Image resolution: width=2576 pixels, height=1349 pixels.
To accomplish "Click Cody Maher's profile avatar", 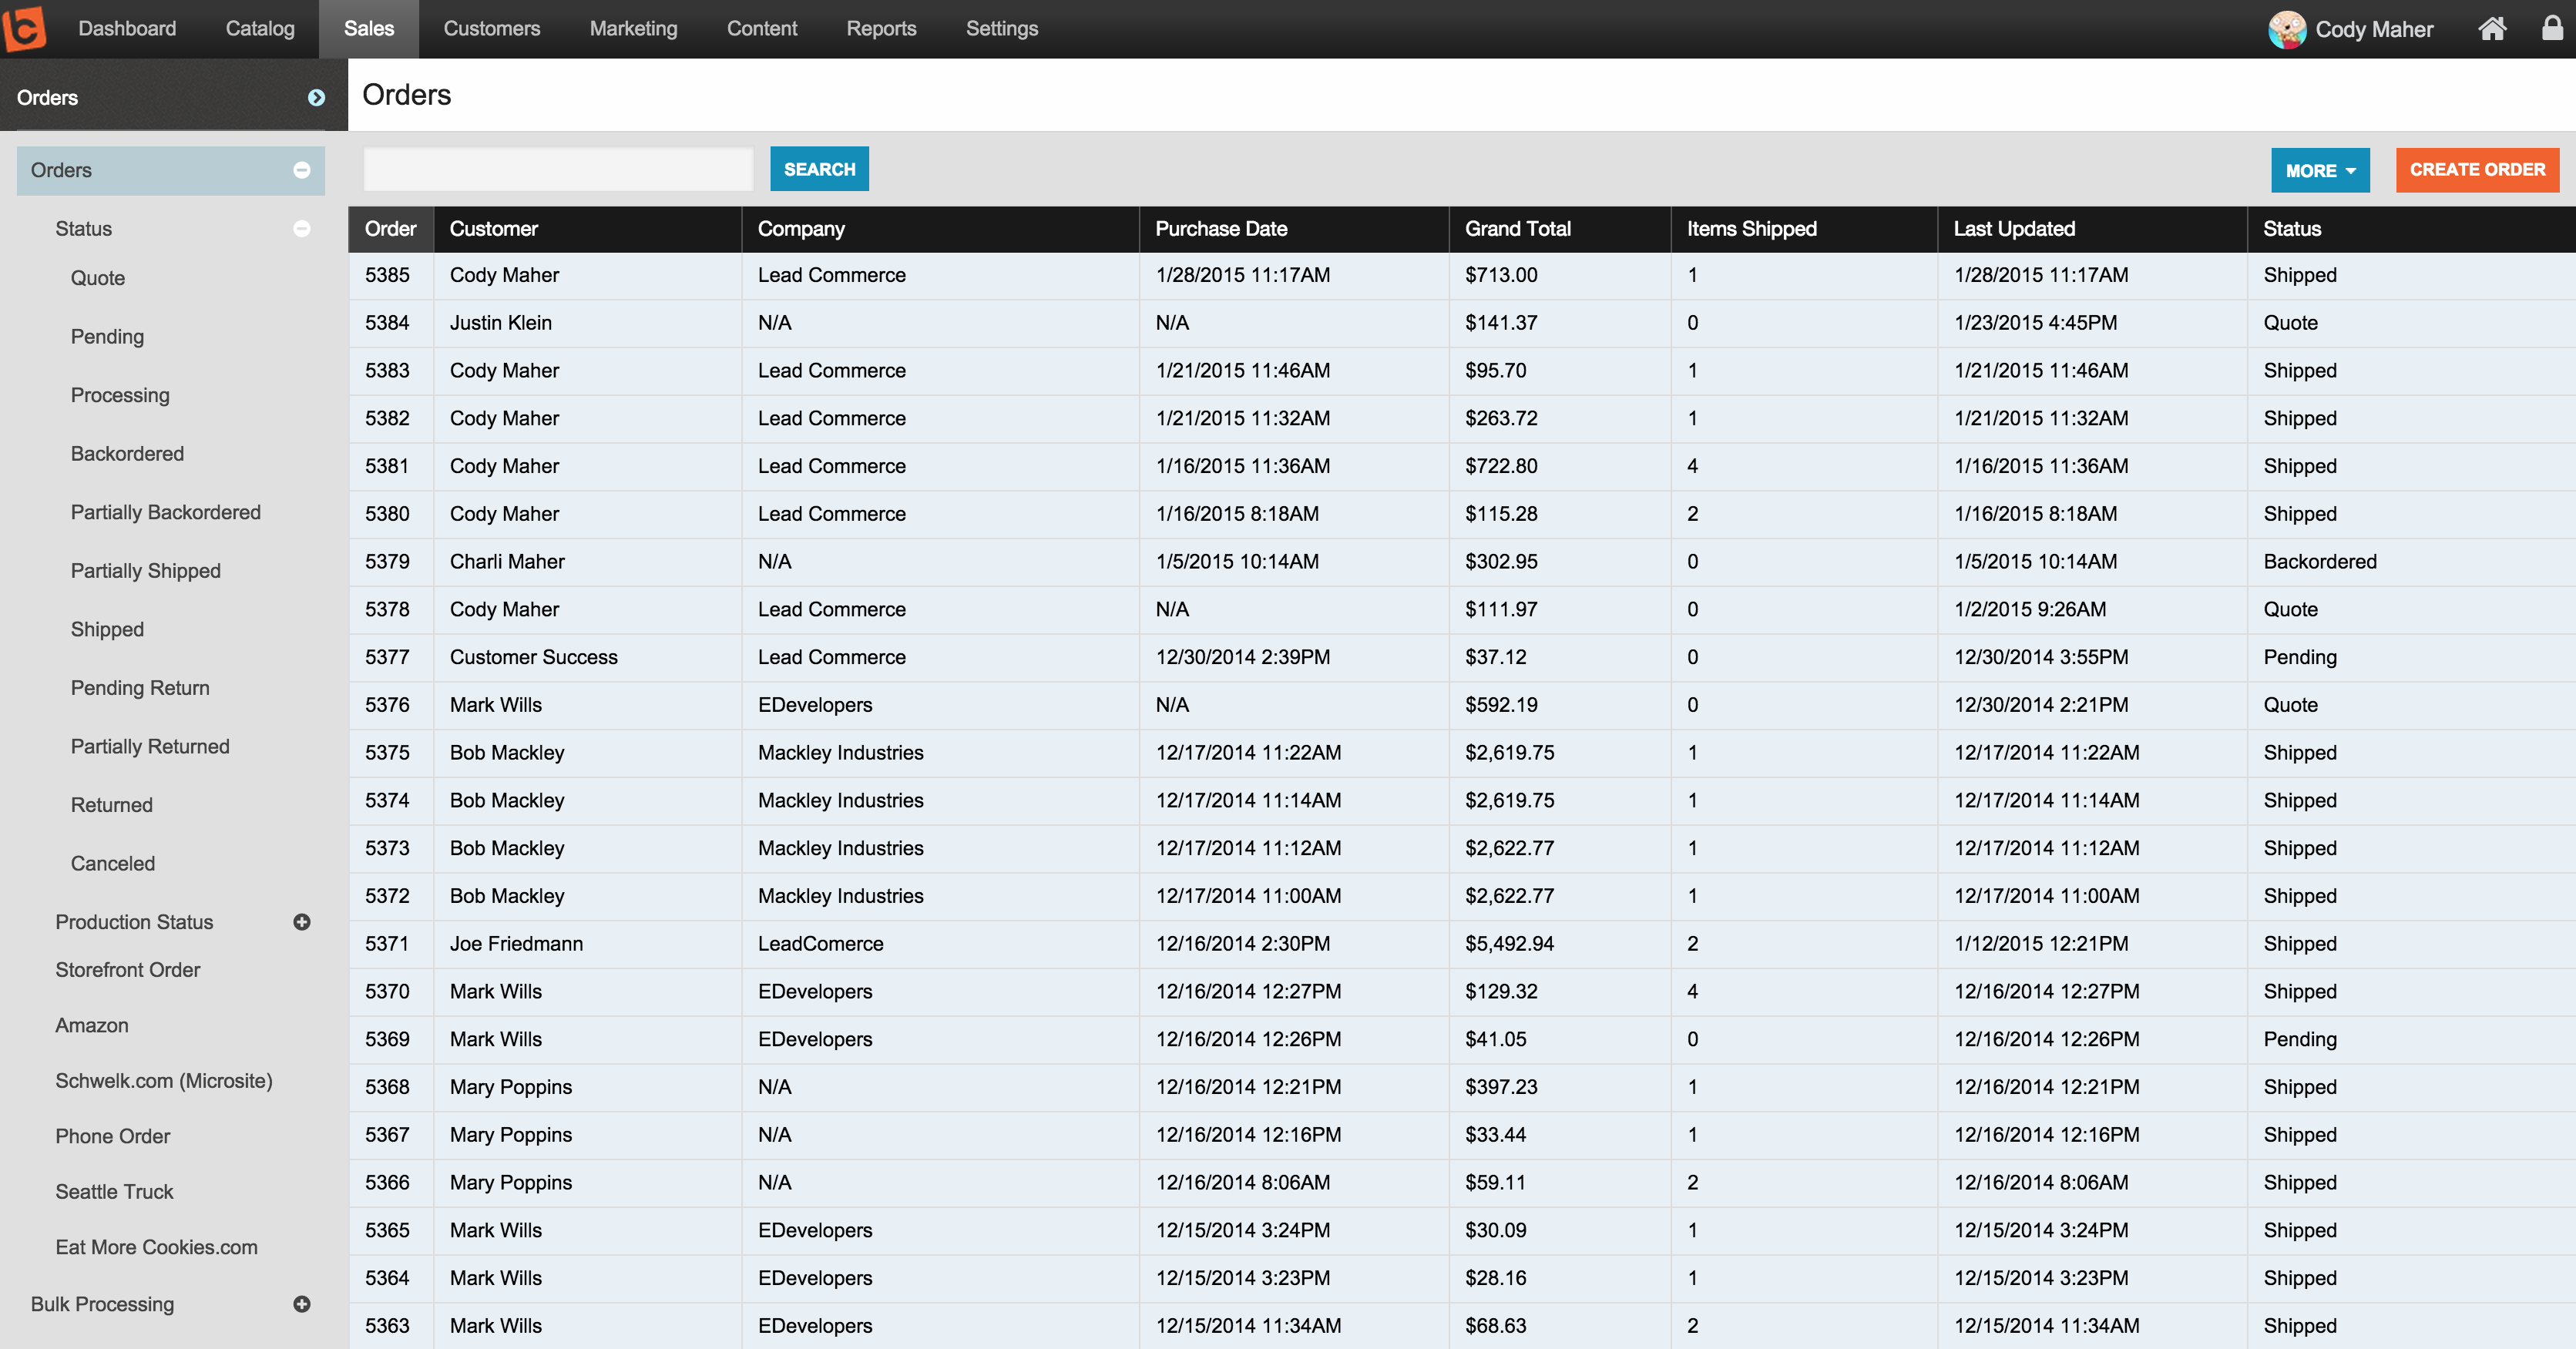I will [x=2286, y=29].
